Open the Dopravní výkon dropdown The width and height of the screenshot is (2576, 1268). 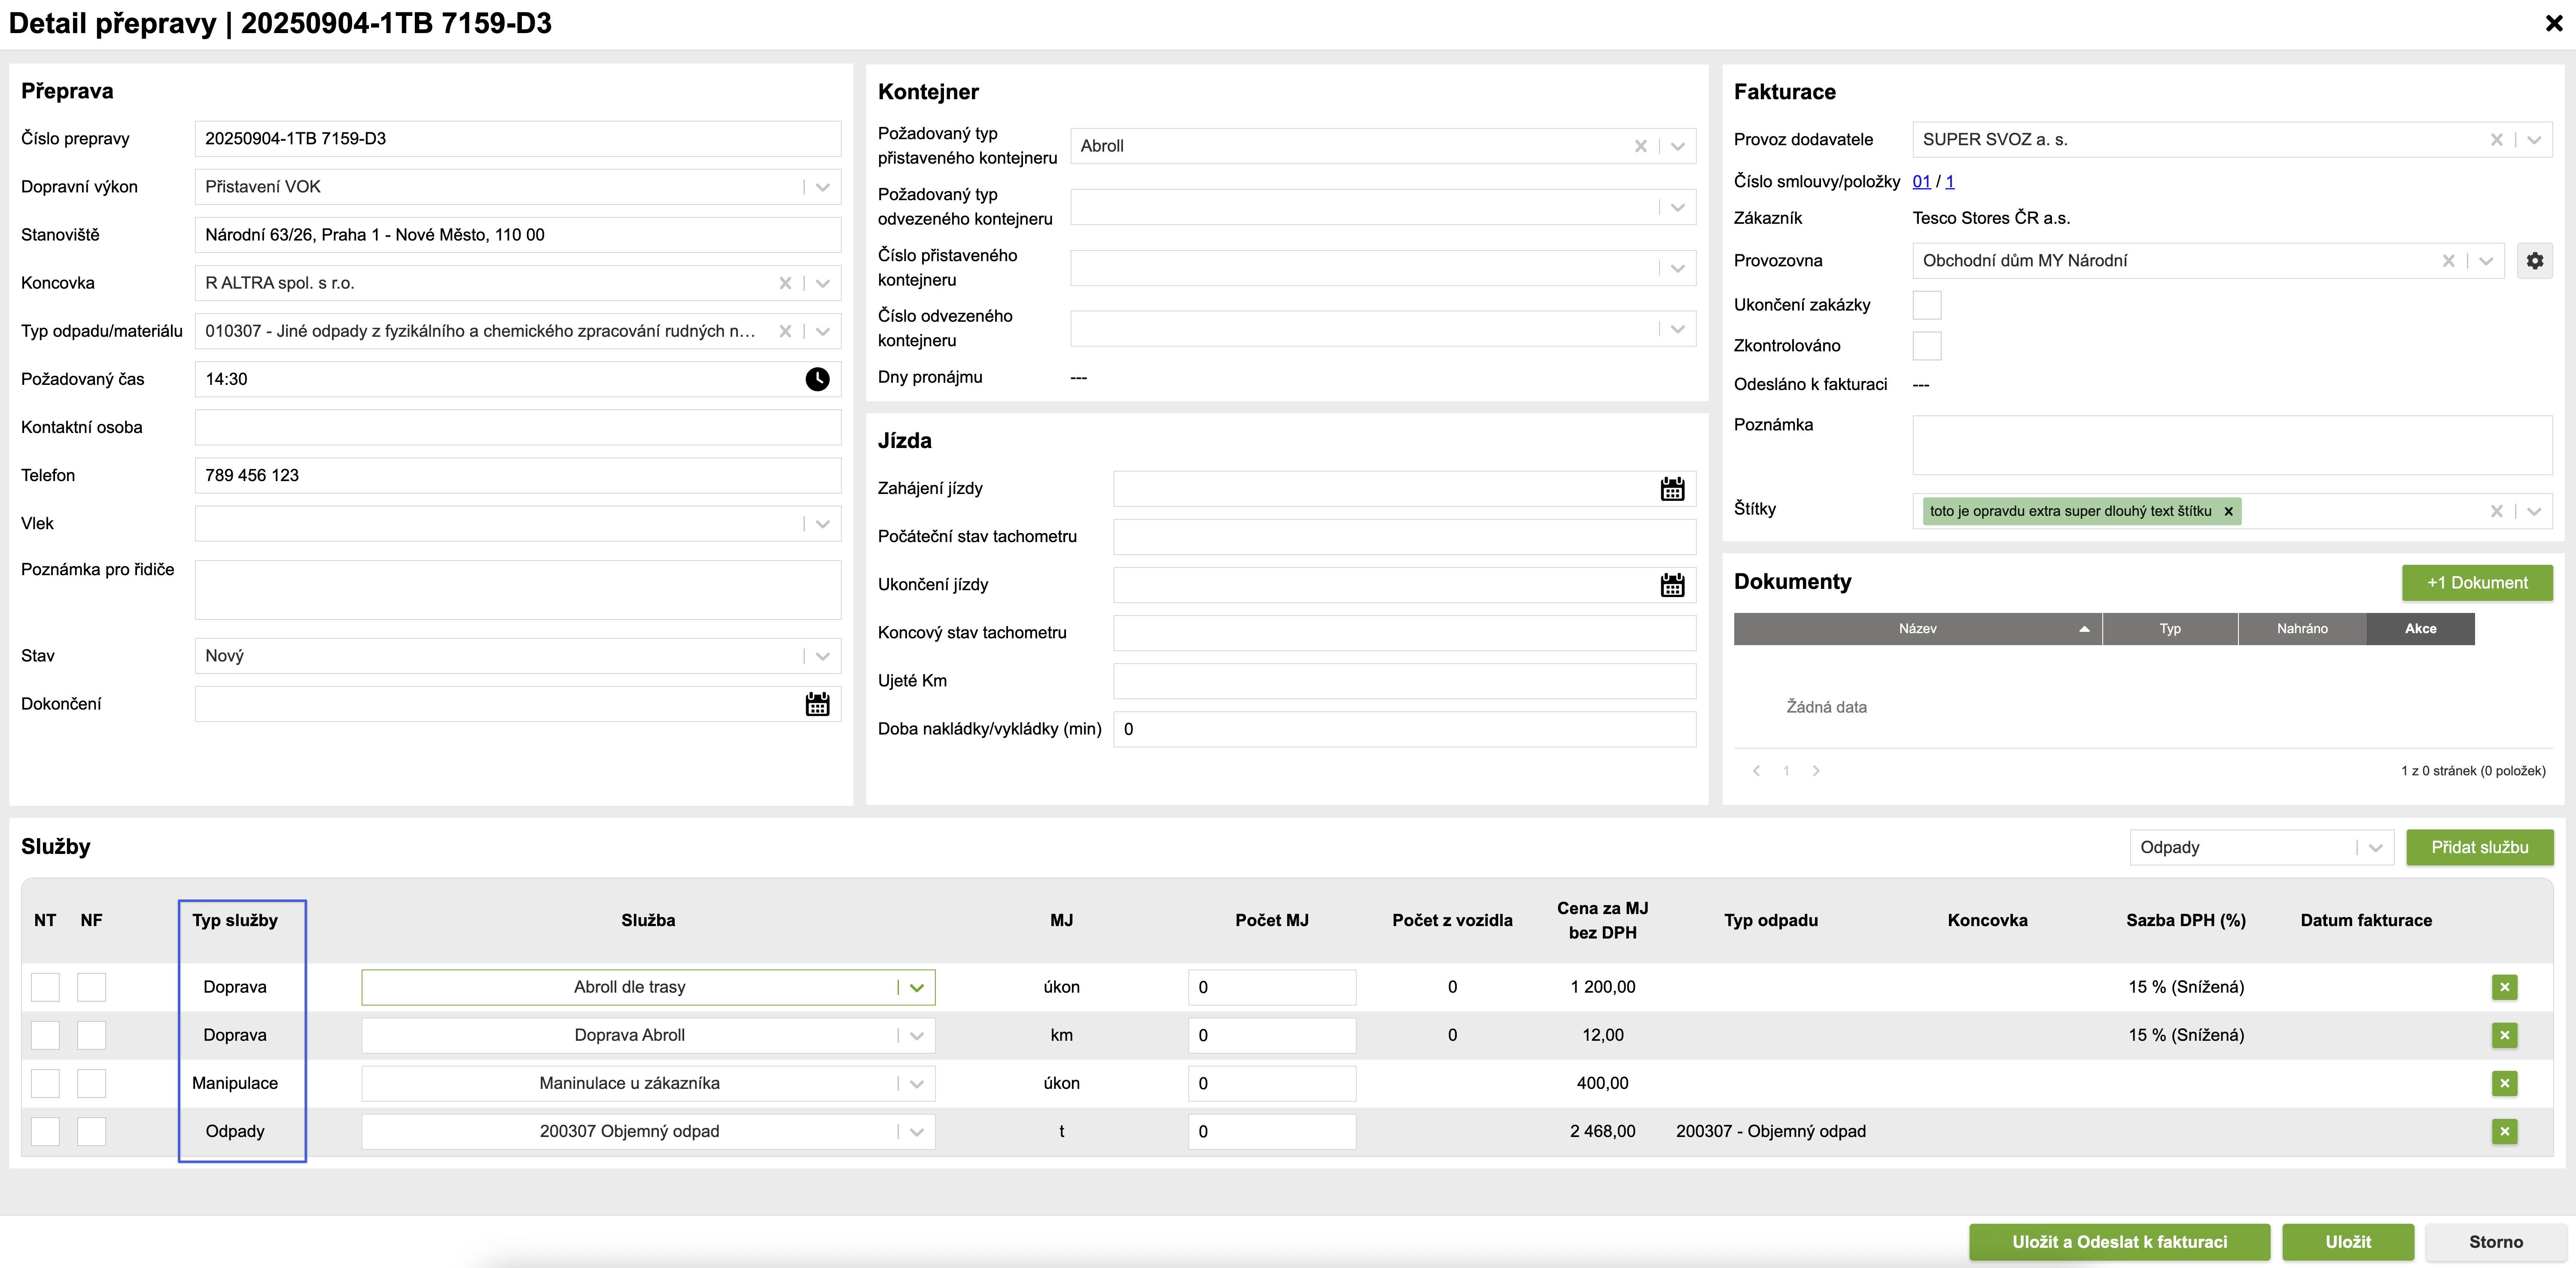[822, 187]
